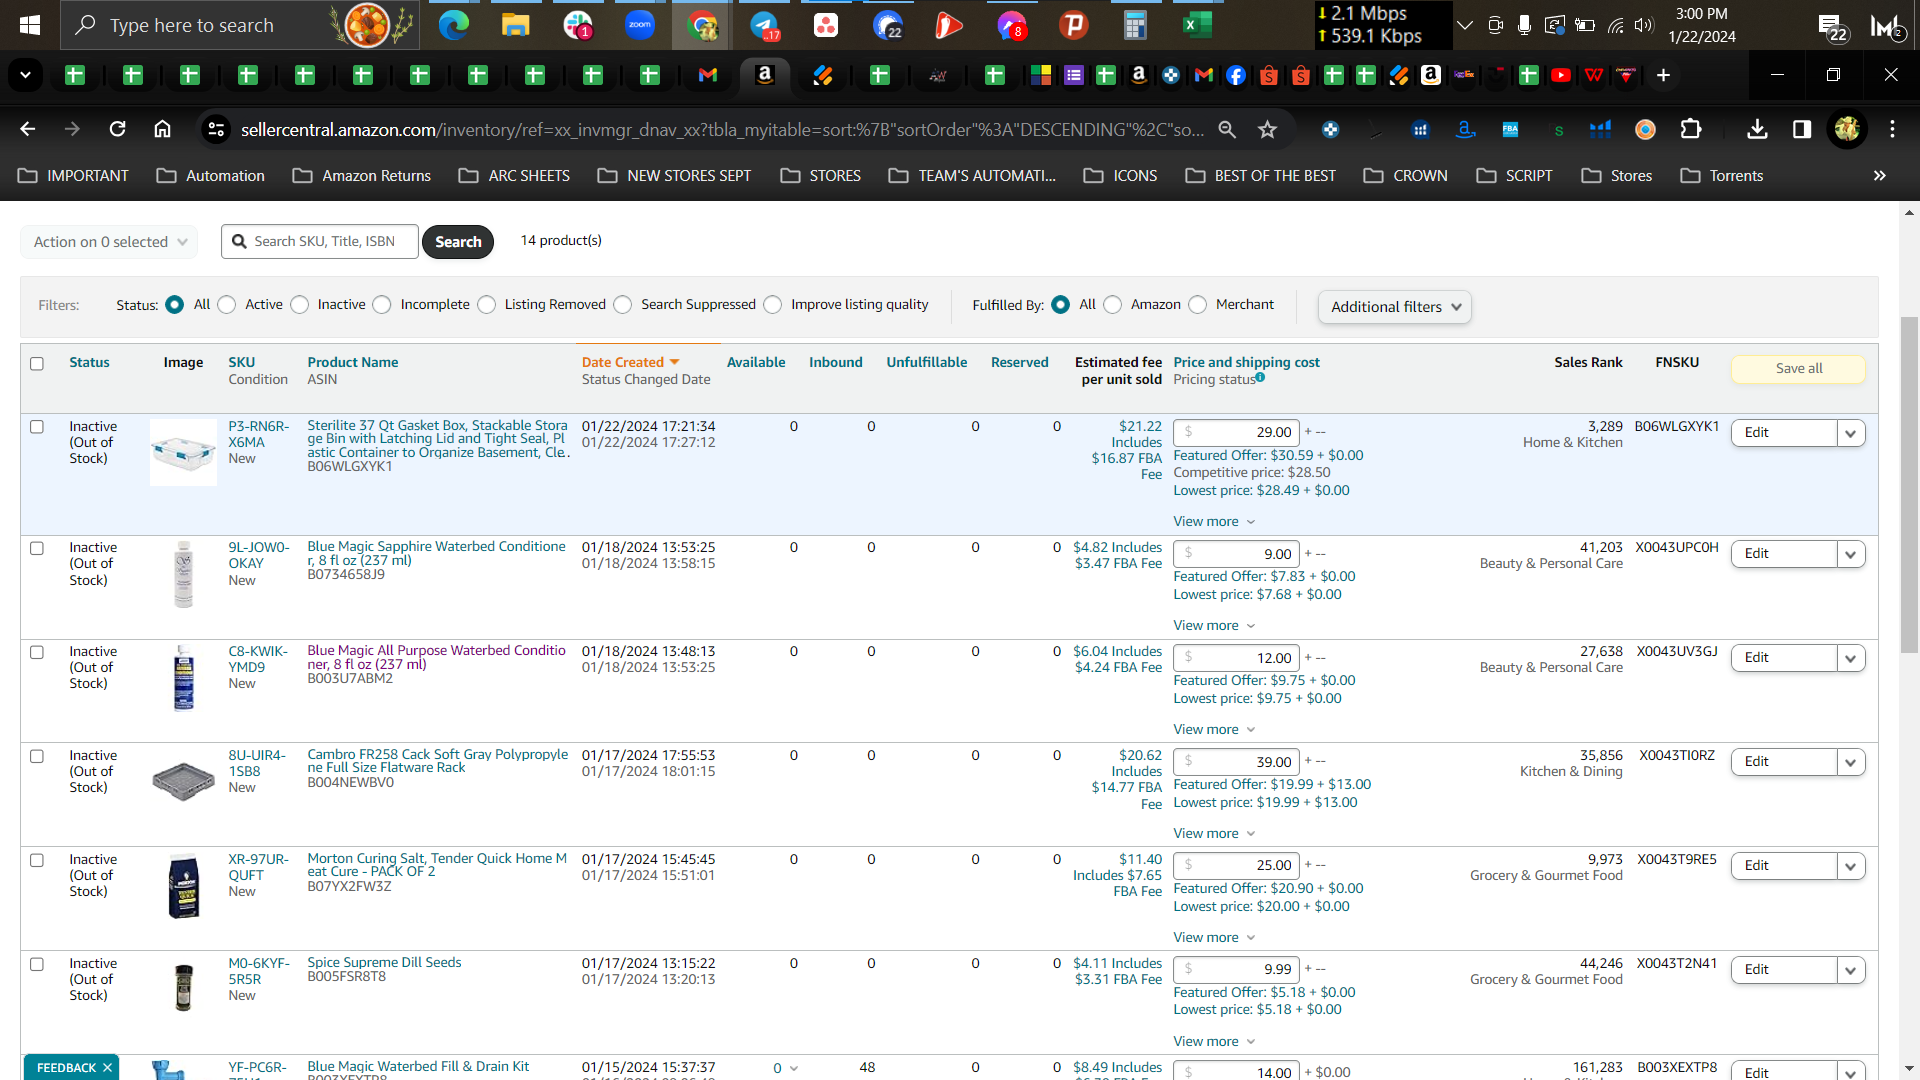Open the Torrents bookmarks folder

[1722, 175]
